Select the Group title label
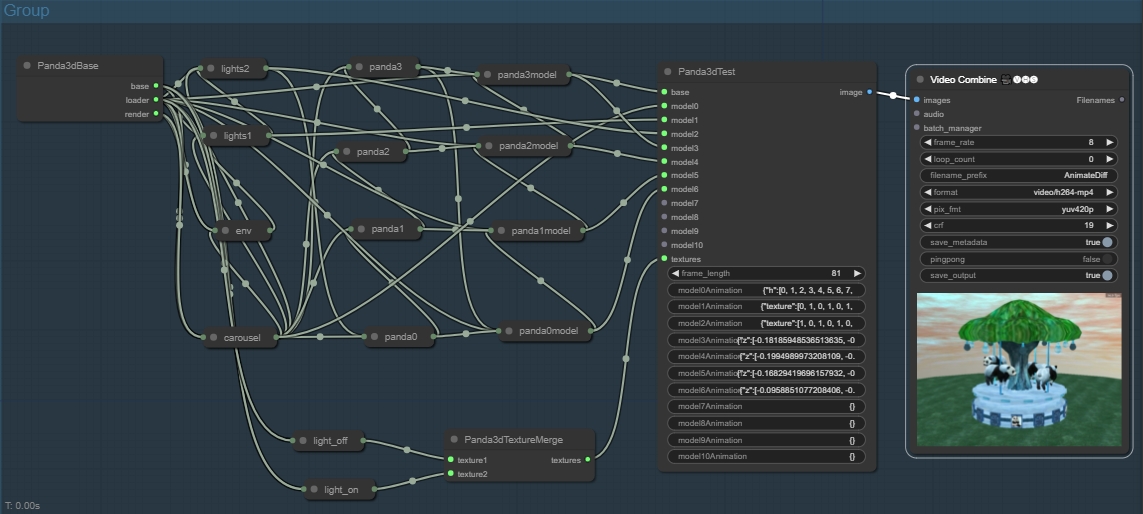The image size is (1143, 514). 27,10
